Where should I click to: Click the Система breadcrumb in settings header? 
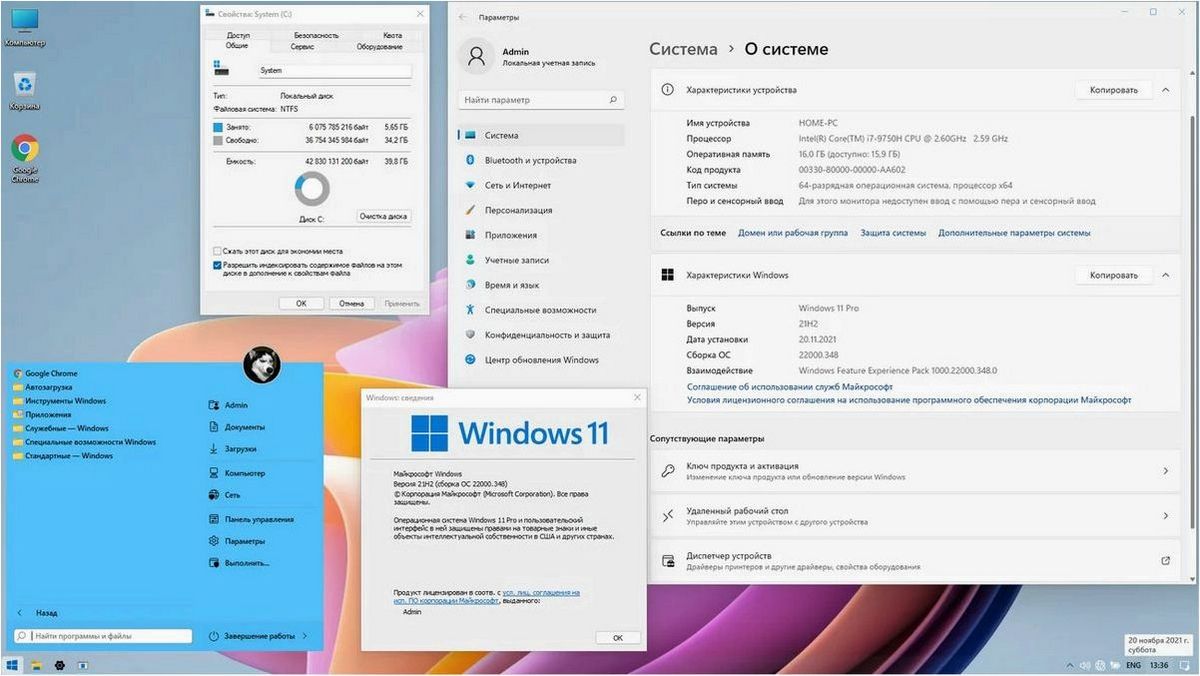click(683, 49)
